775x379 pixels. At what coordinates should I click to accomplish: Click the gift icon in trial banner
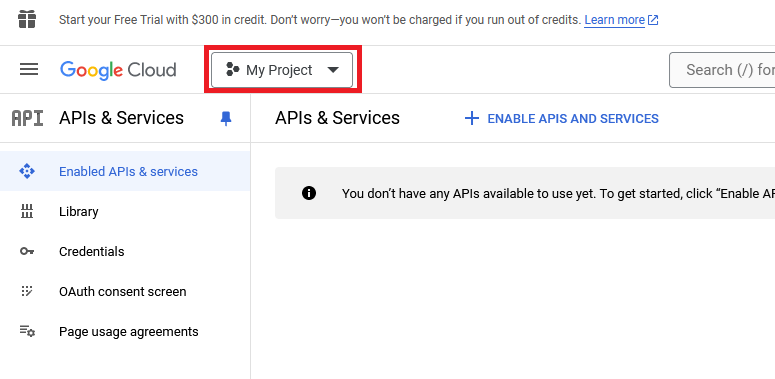pyautogui.click(x=27, y=20)
